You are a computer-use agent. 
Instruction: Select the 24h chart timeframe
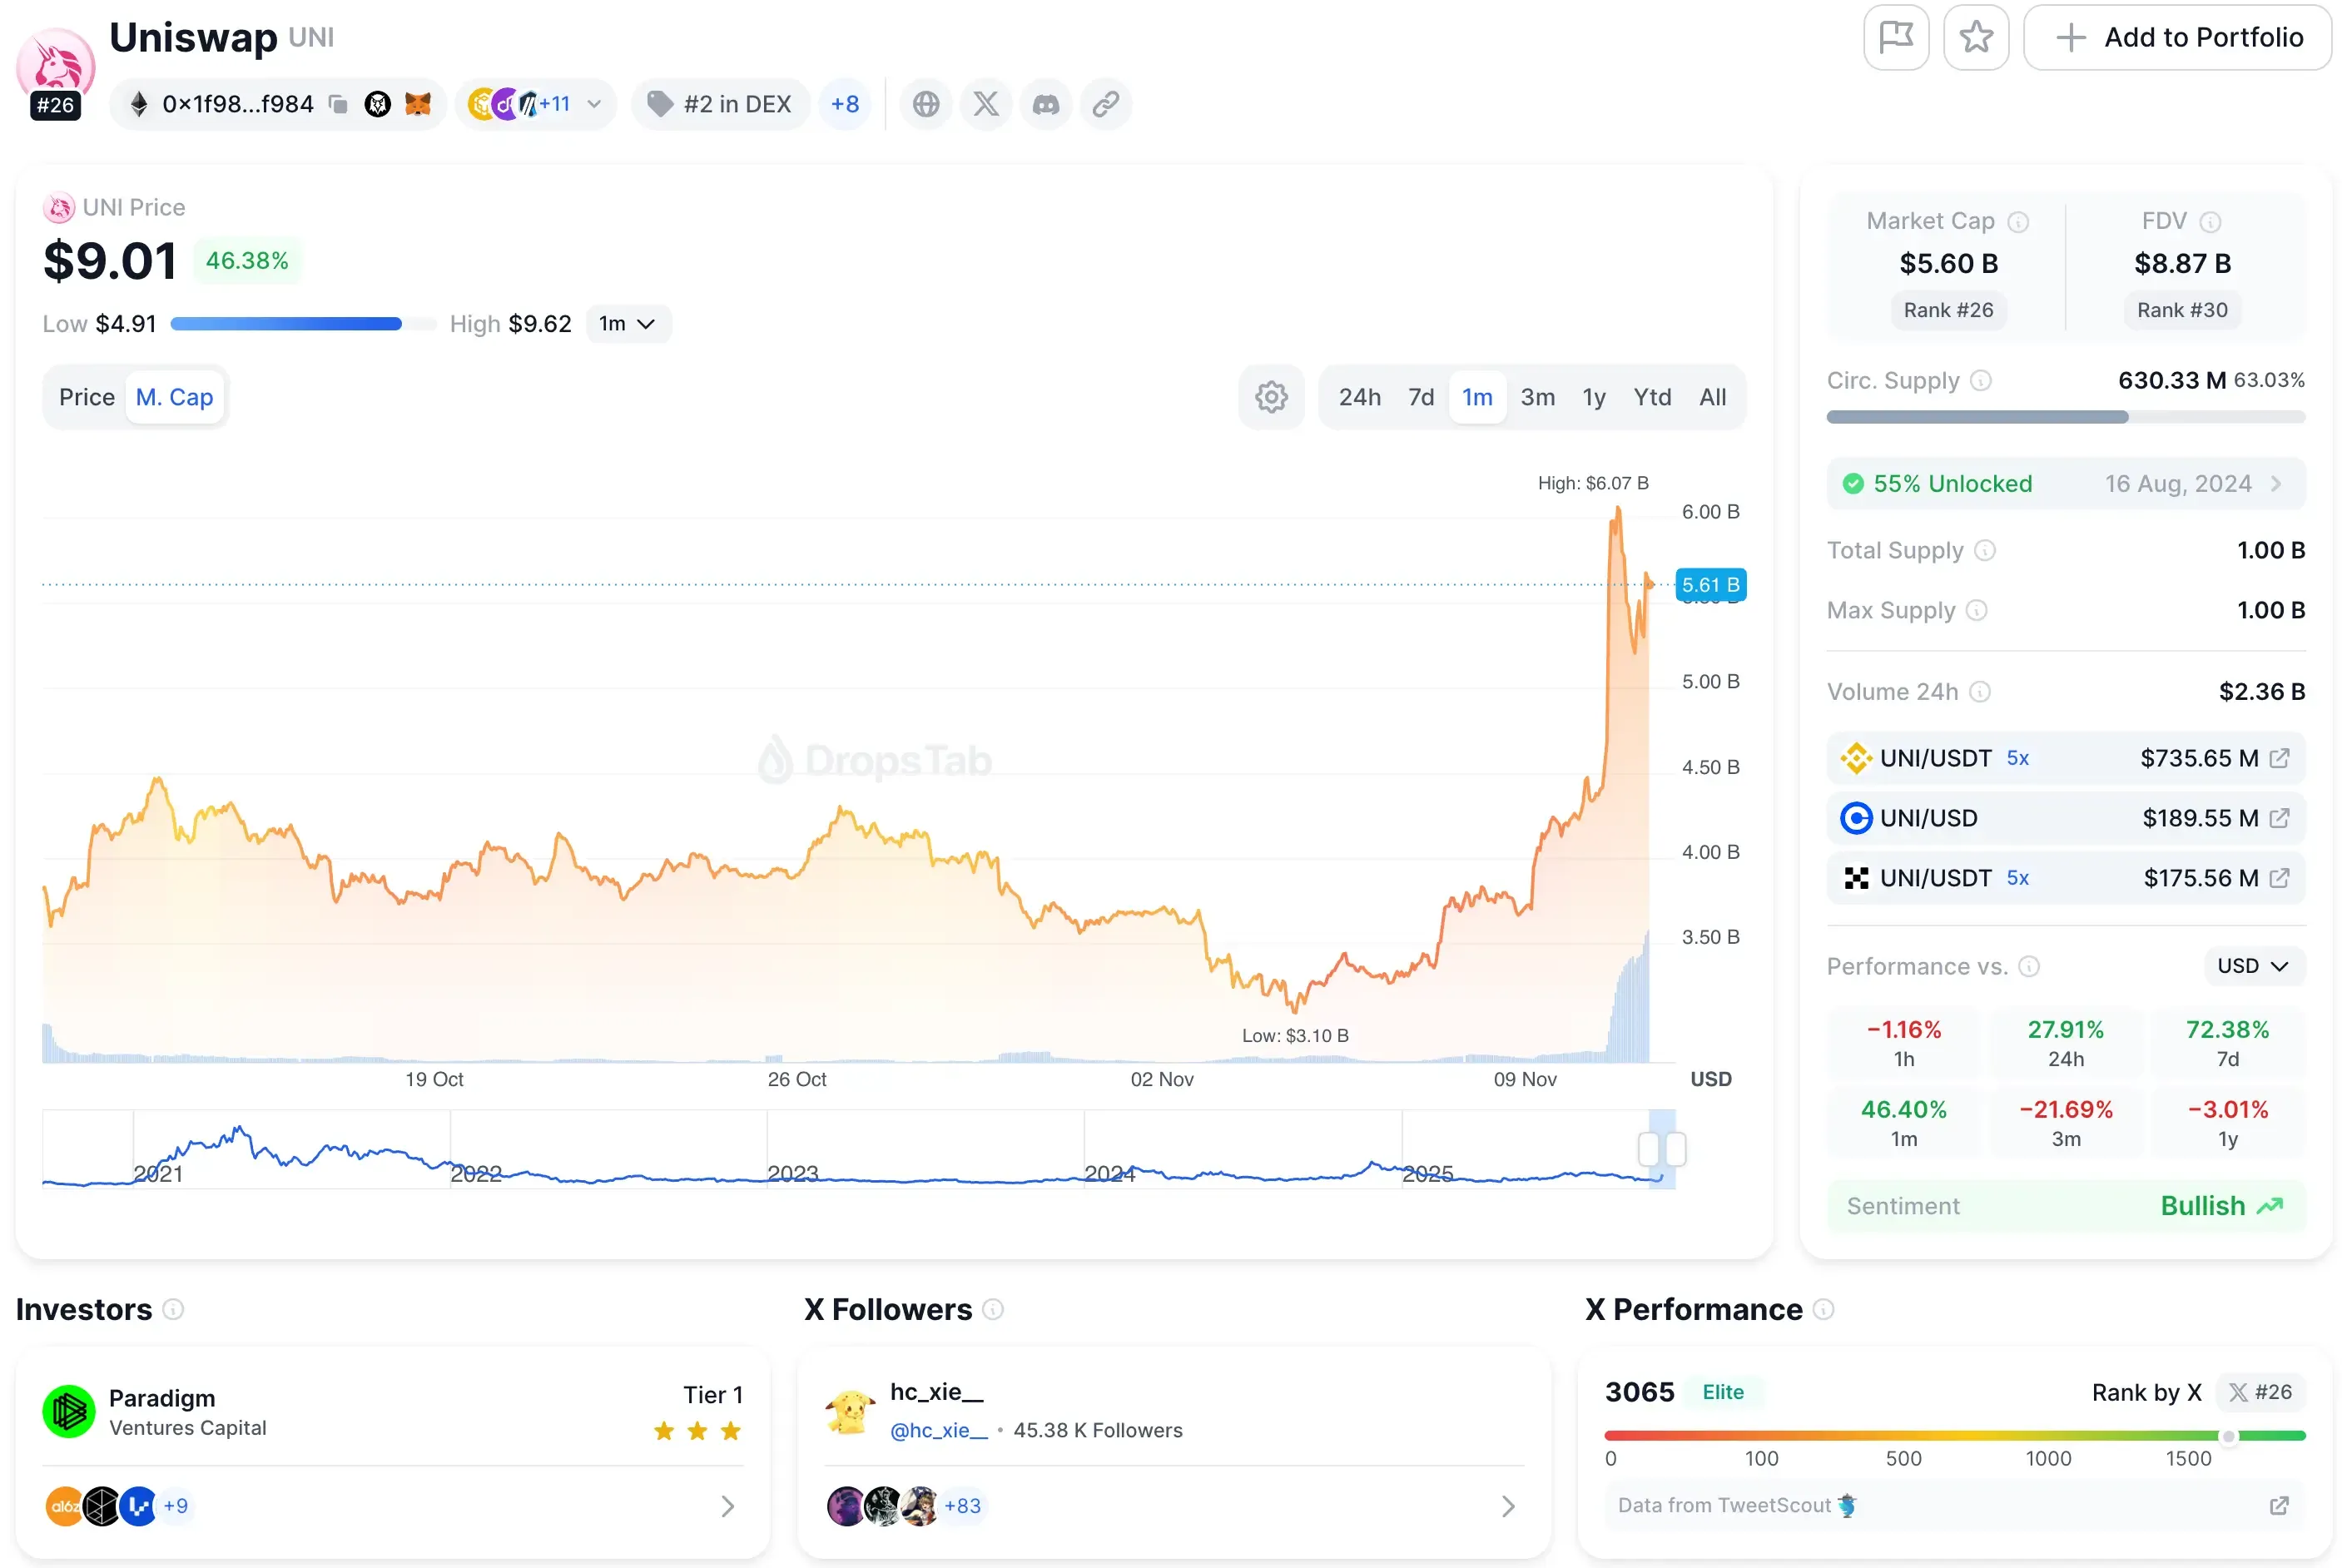tap(1360, 397)
